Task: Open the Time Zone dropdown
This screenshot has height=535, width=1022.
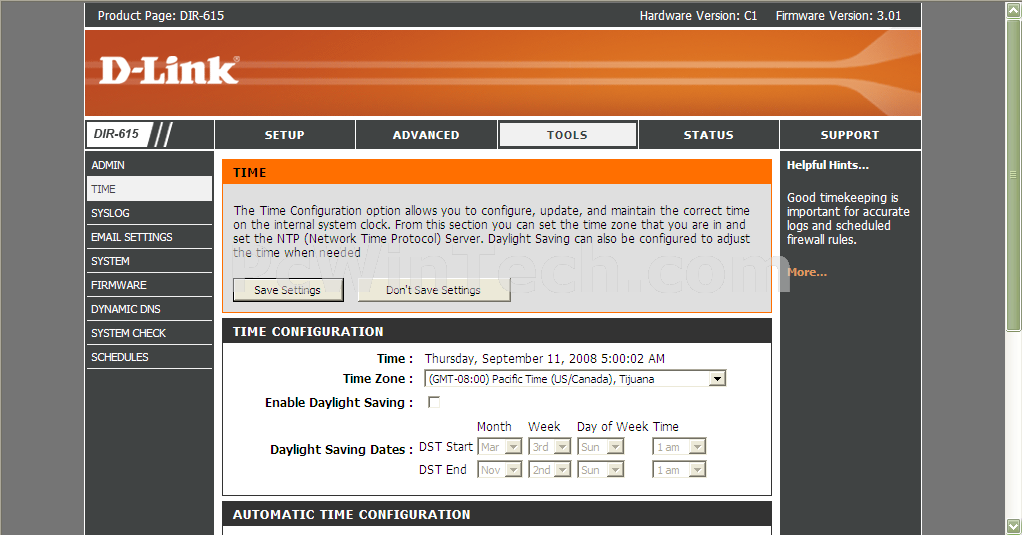Action: pos(575,379)
